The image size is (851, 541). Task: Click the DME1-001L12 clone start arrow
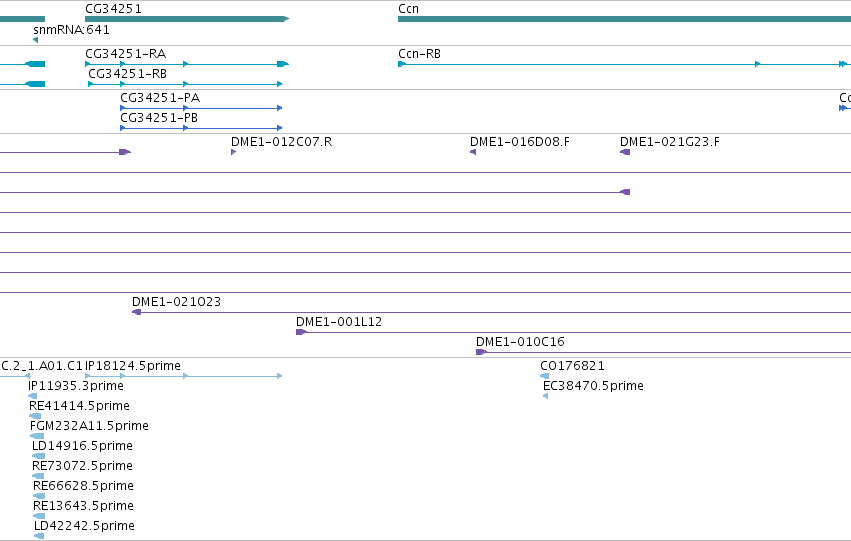point(301,332)
